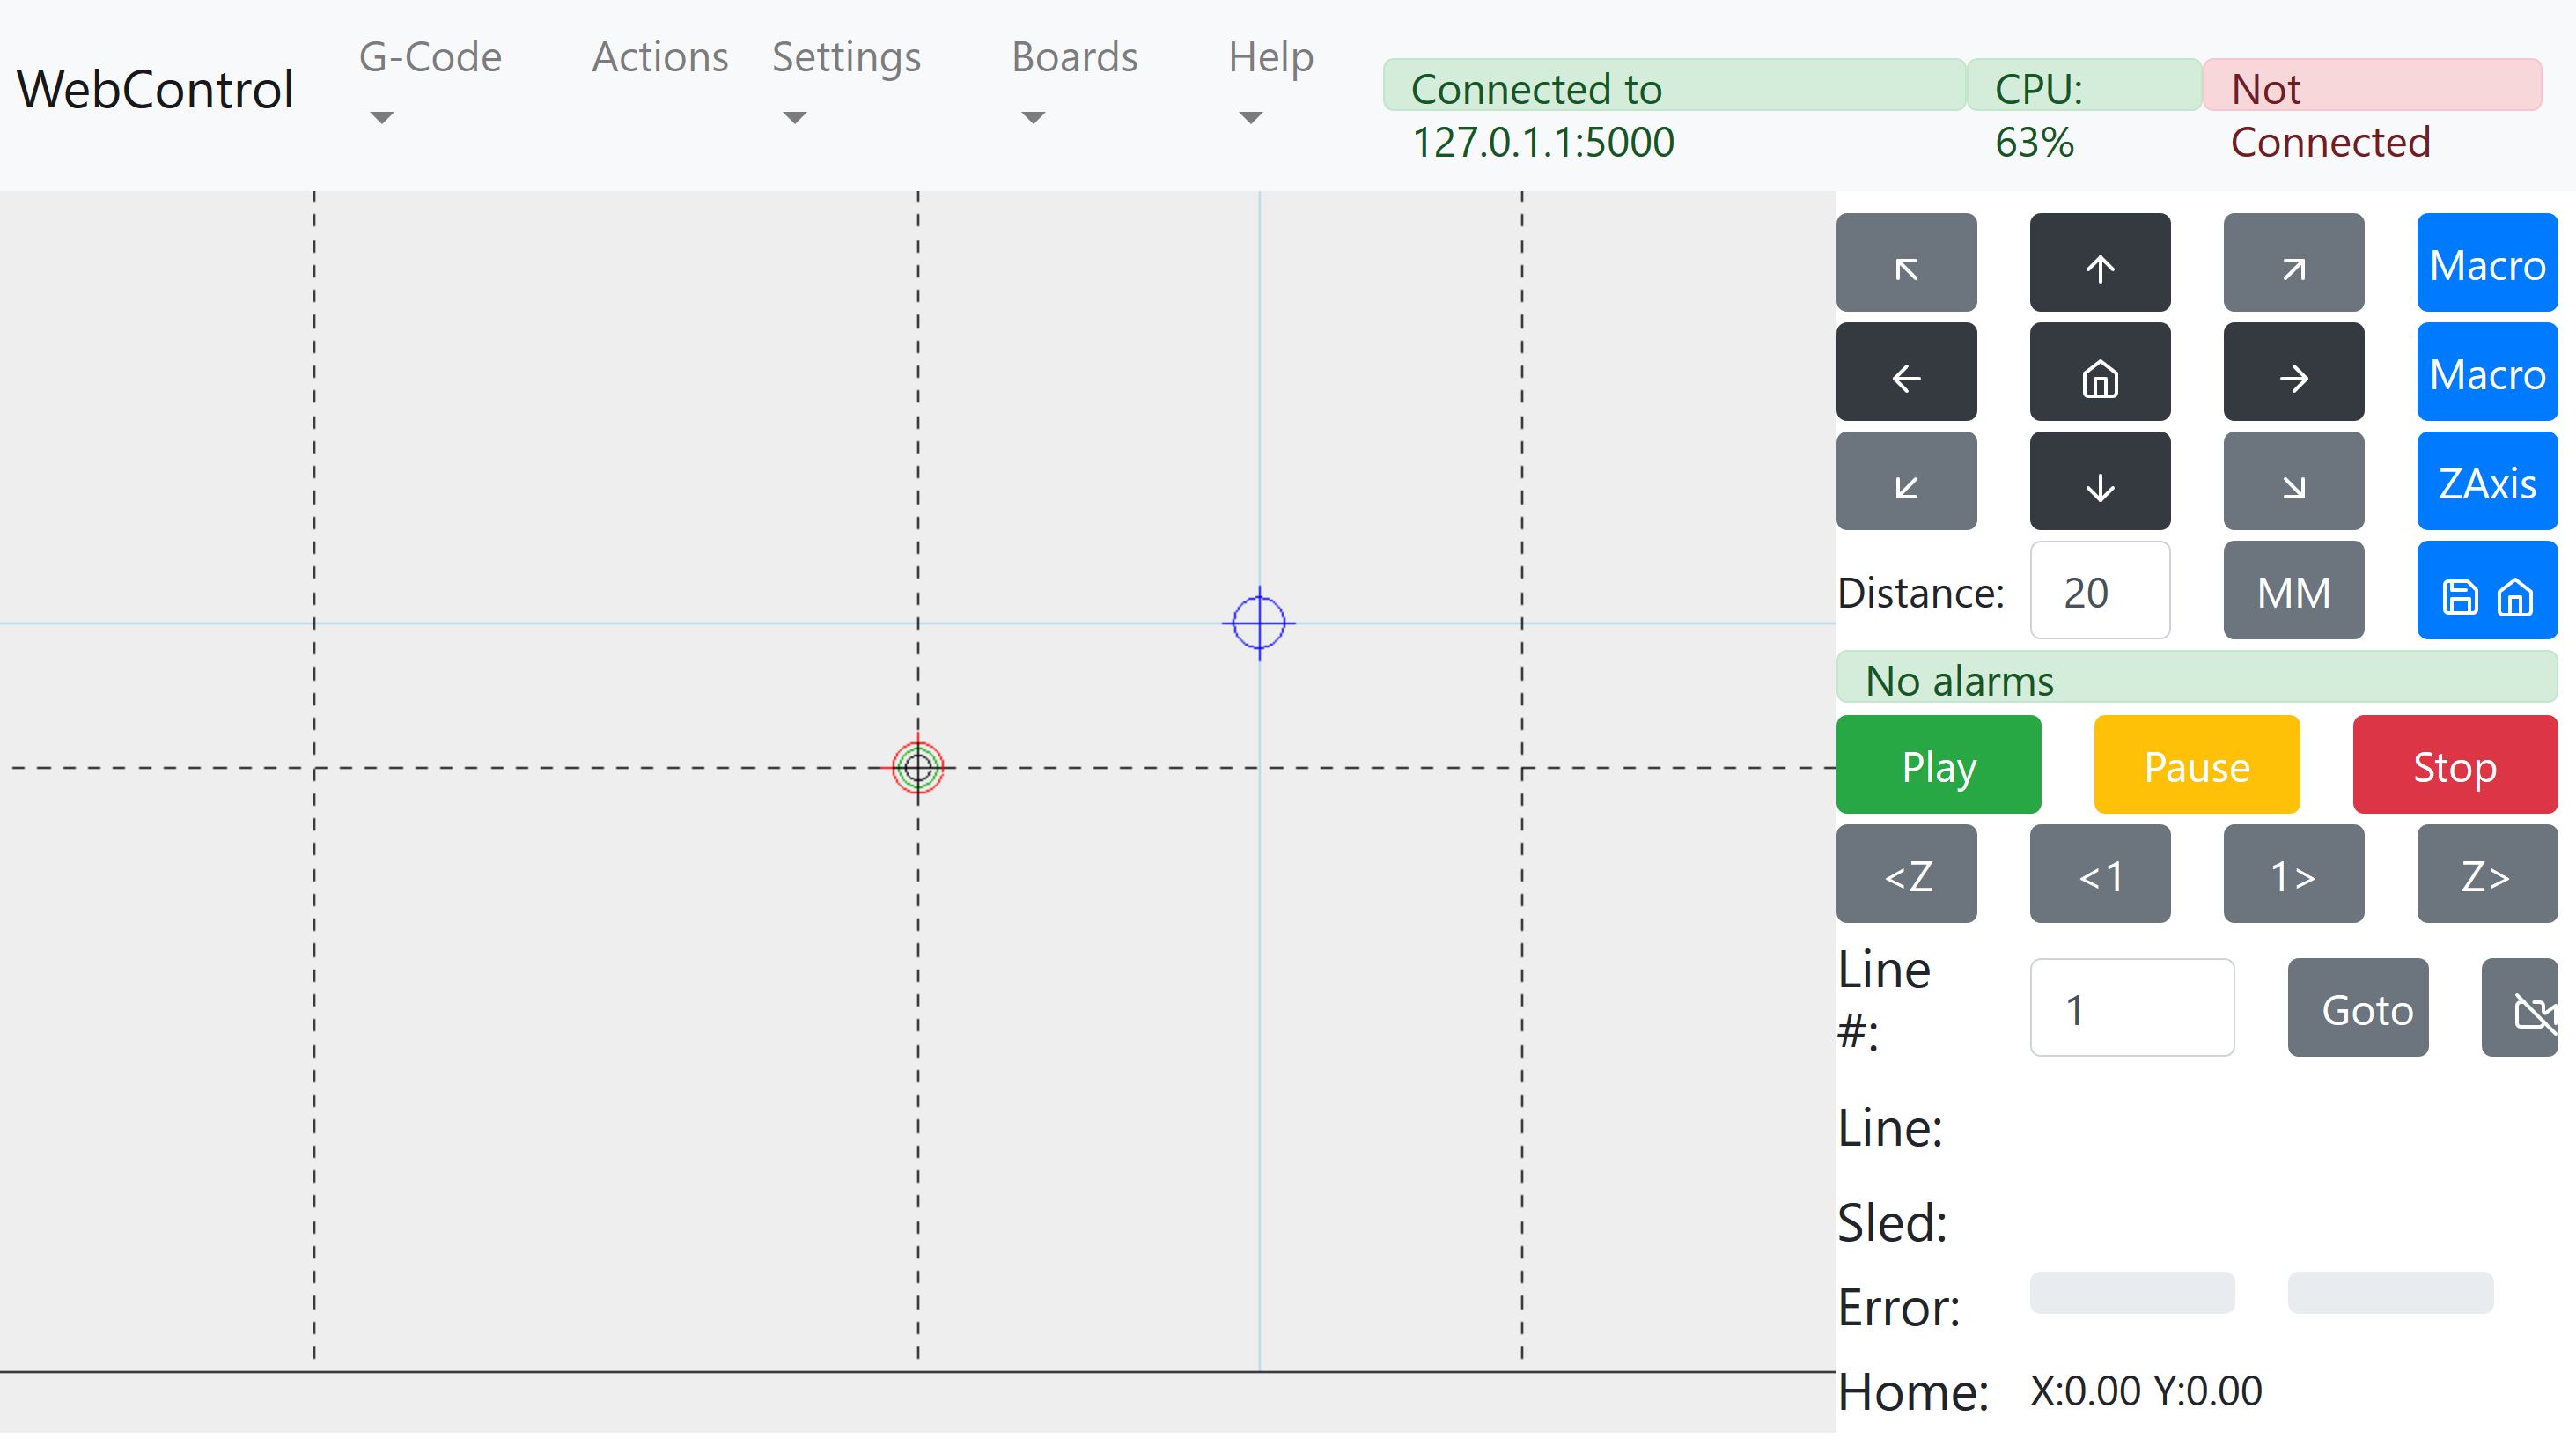Open the Actions menu item
Viewport: 2576px width, 1446px height.
(659, 57)
